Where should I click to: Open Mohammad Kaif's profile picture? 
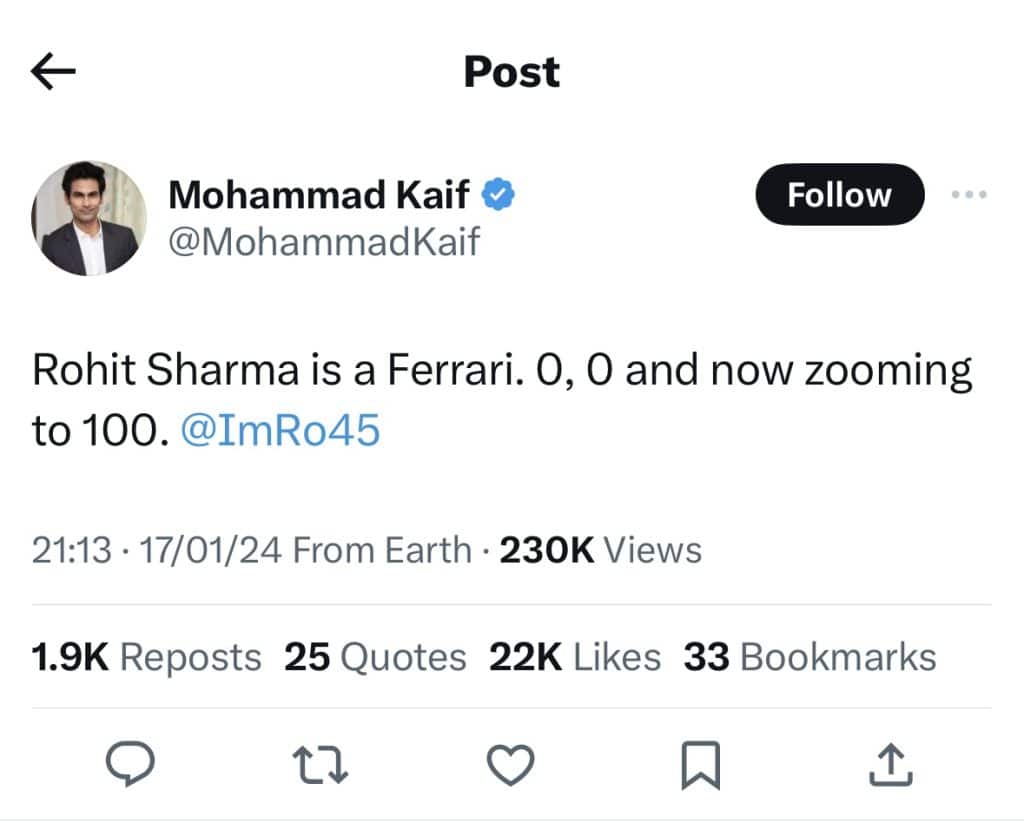89,218
